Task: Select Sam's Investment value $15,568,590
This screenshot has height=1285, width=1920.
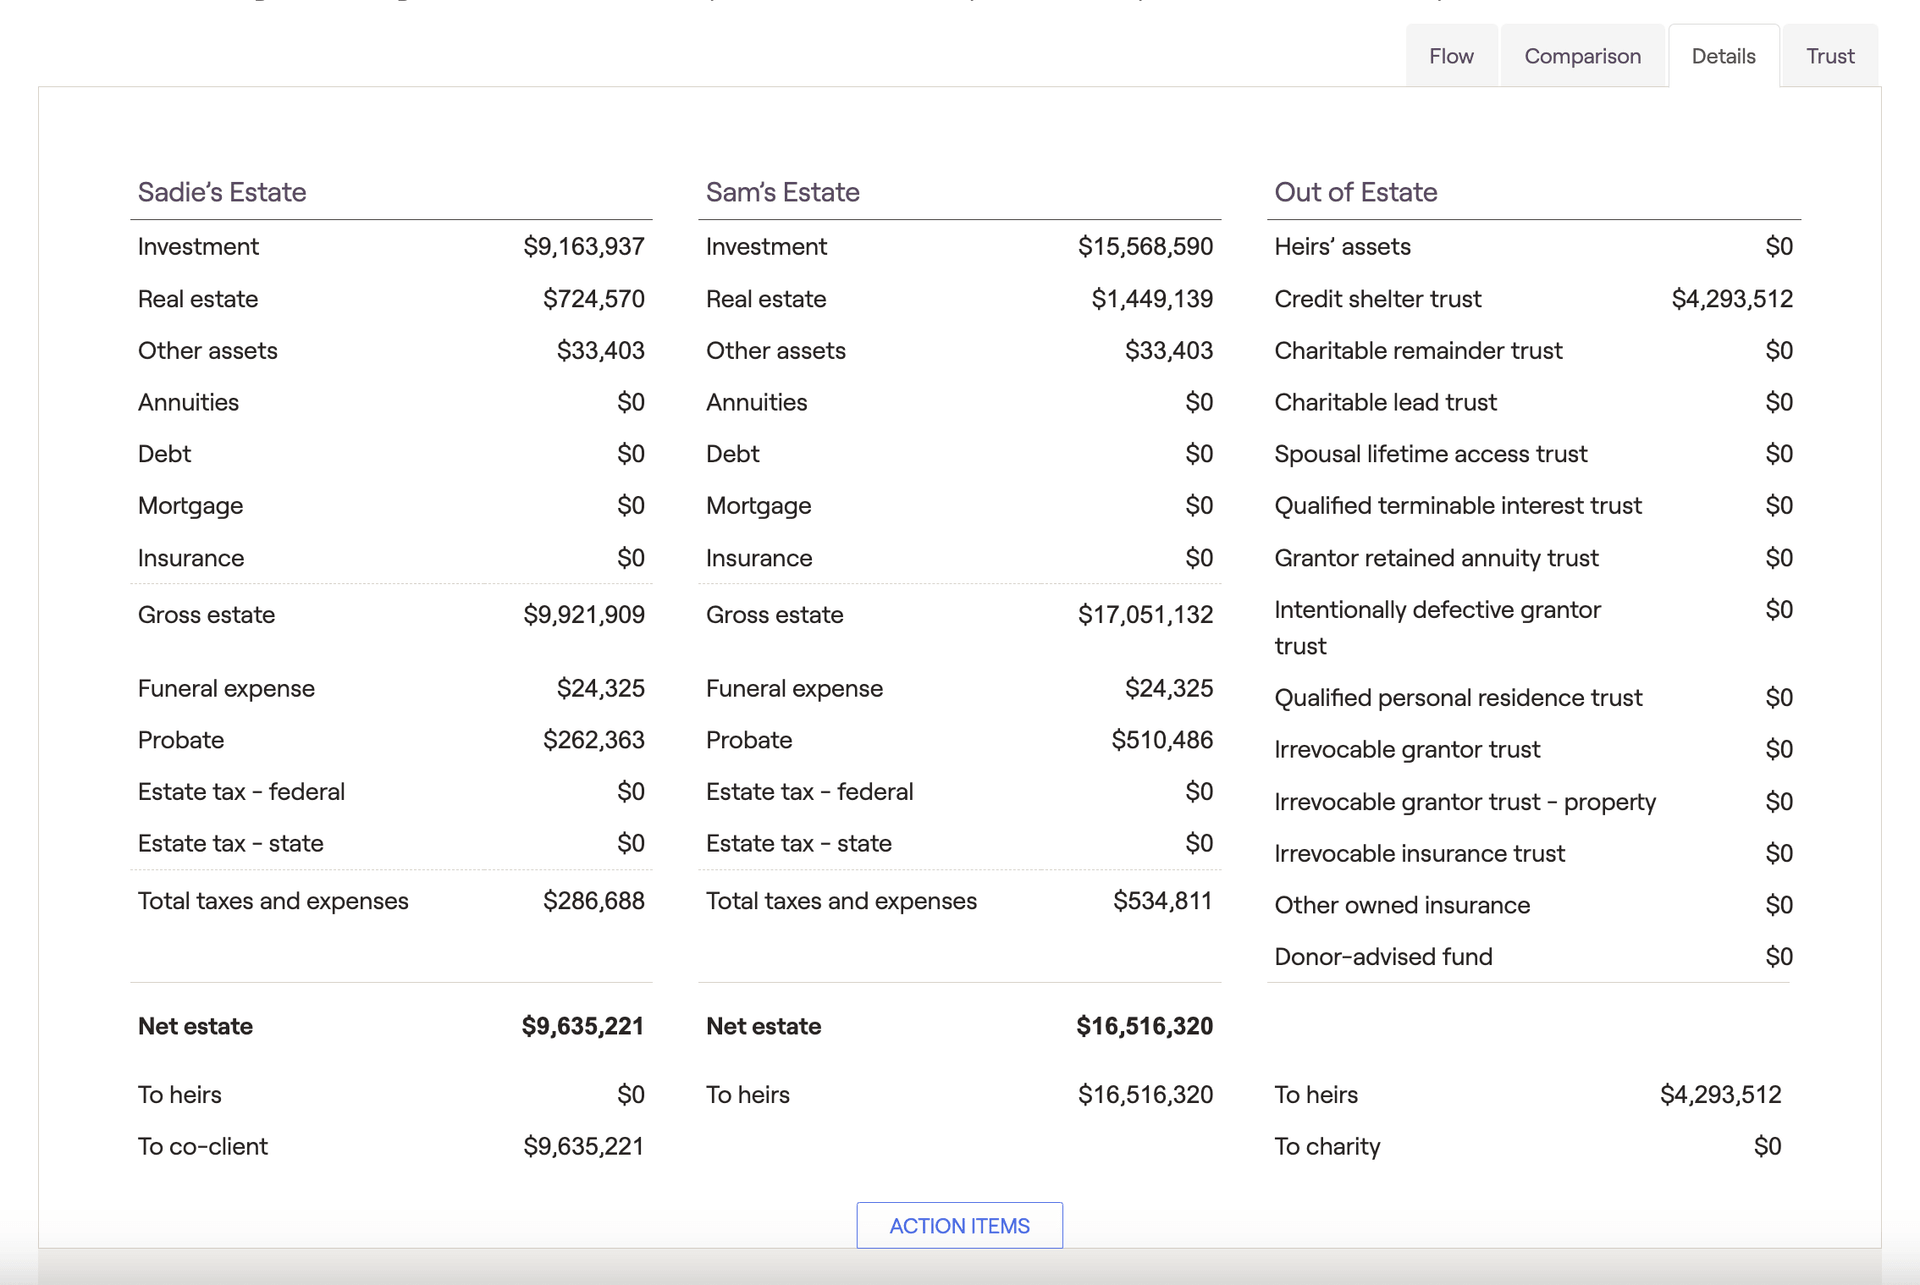Action: (x=1145, y=246)
